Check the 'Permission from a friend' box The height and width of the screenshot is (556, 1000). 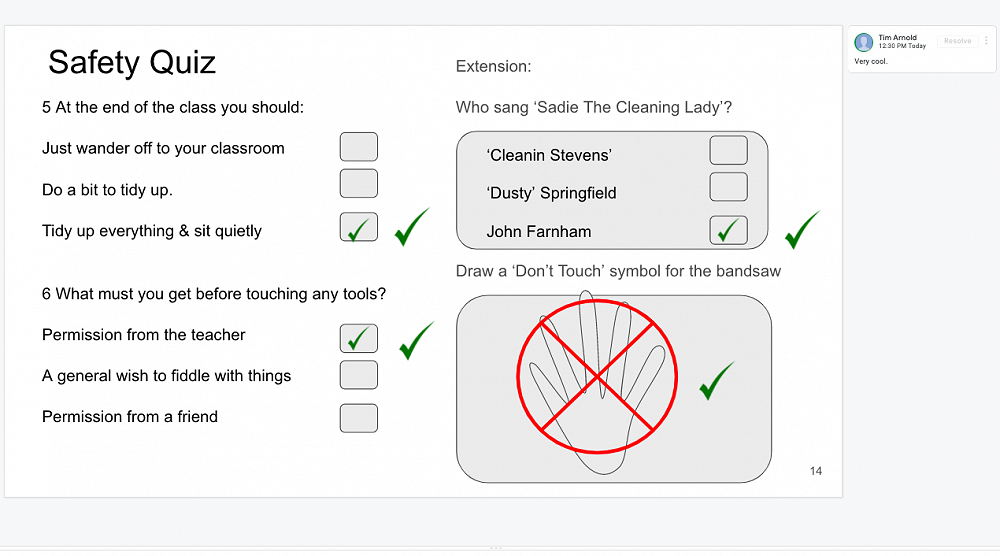[358, 418]
